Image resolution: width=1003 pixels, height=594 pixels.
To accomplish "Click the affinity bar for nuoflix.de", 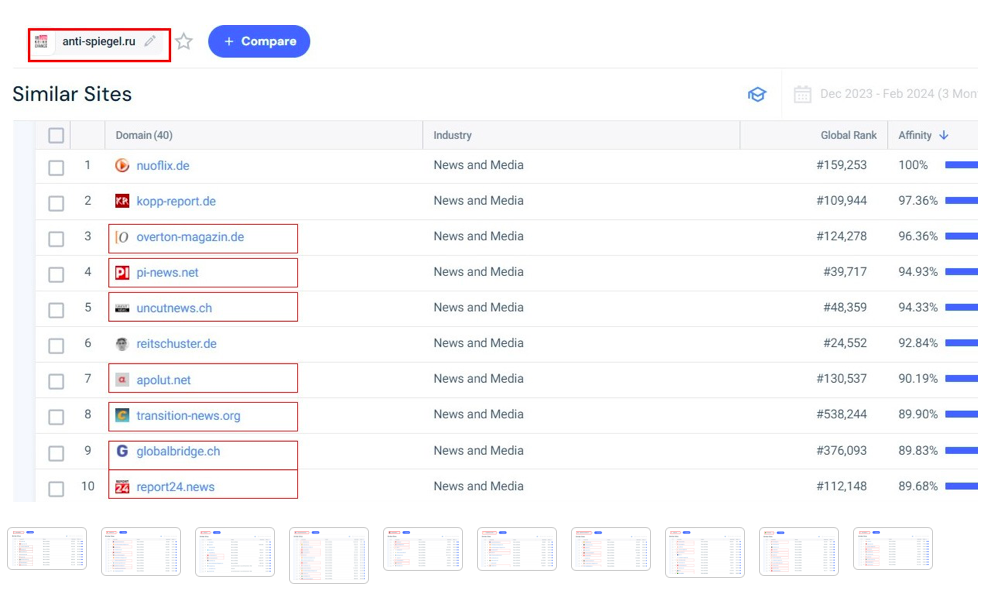I will click(961, 165).
